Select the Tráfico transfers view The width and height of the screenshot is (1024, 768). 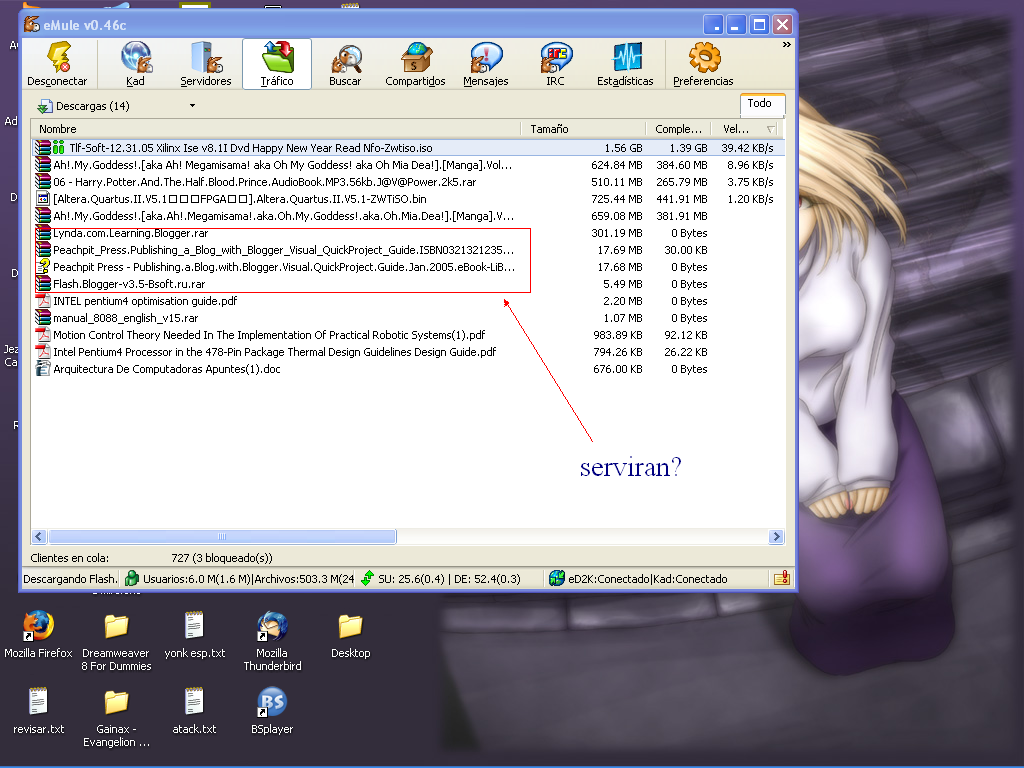277,64
